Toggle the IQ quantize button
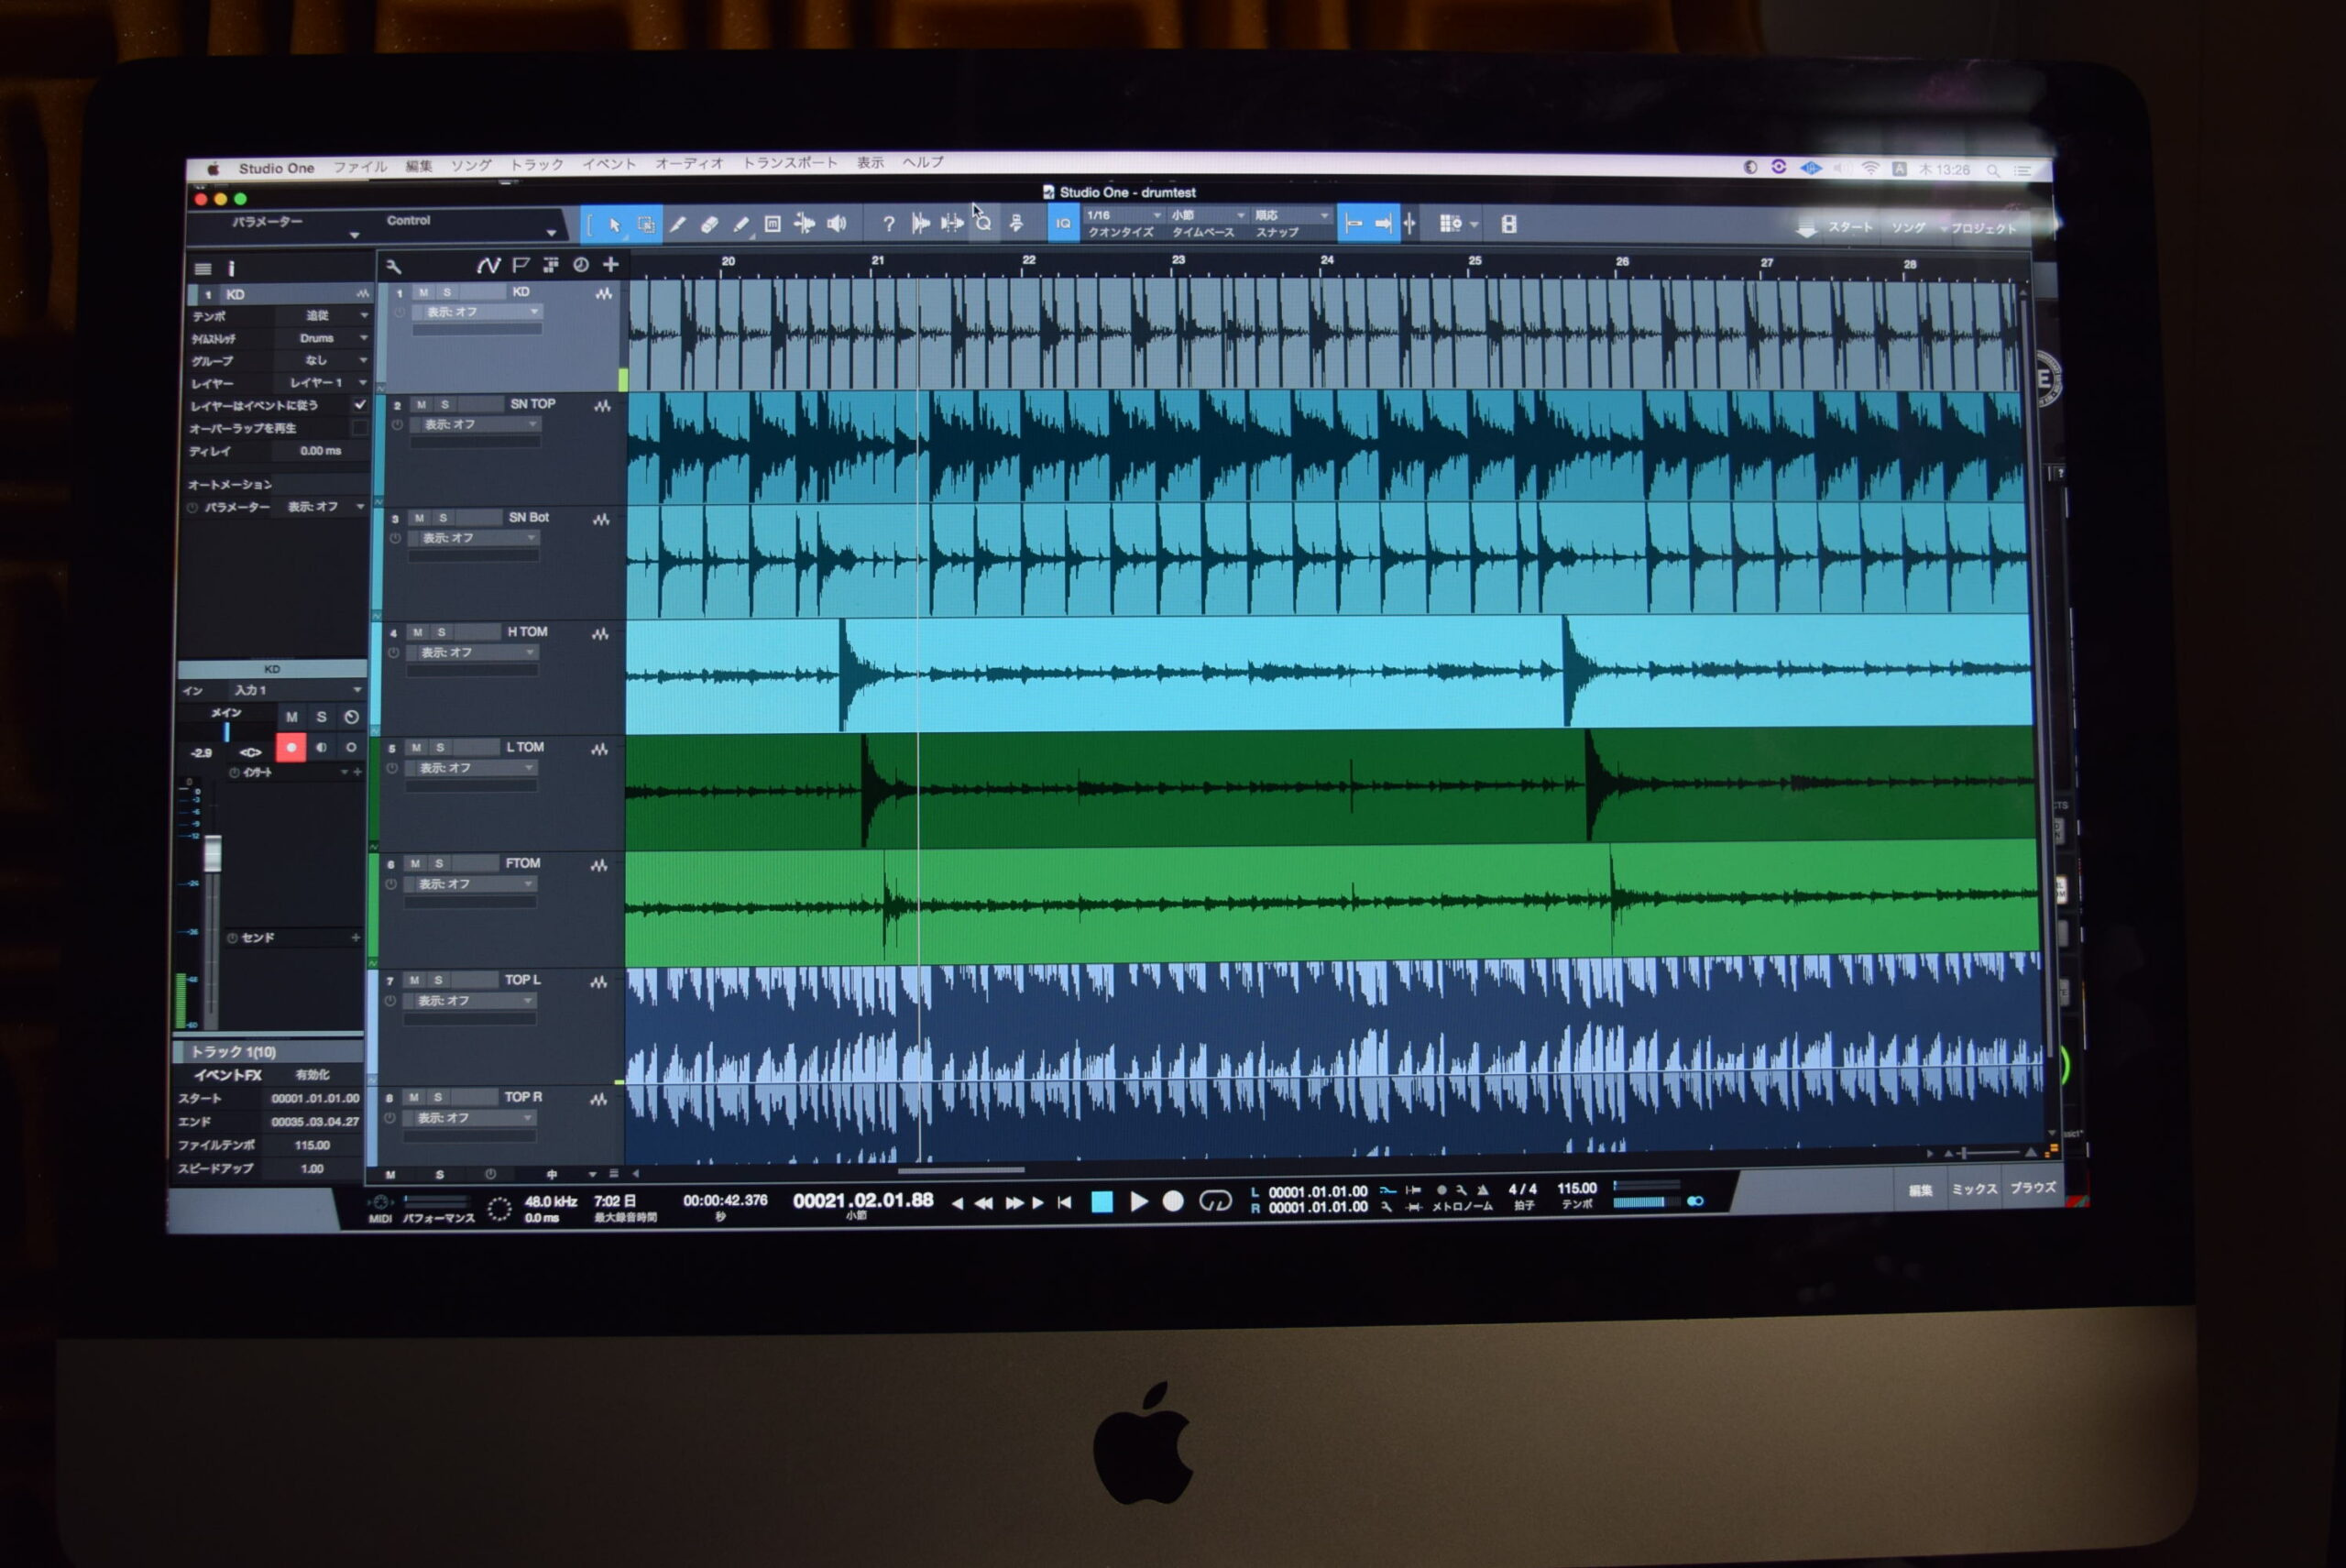The image size is (2346, 1568). pyautogui.click(x=1063, y=224)
